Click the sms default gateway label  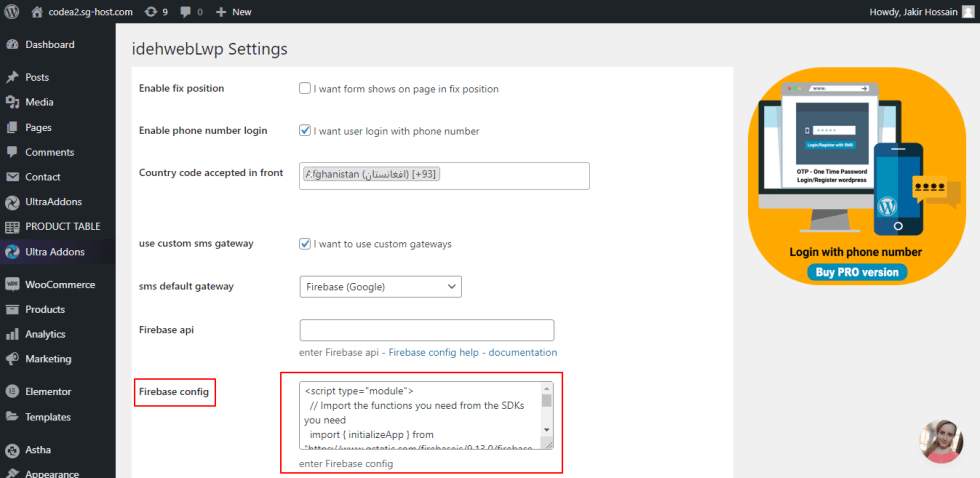(186, 286)
